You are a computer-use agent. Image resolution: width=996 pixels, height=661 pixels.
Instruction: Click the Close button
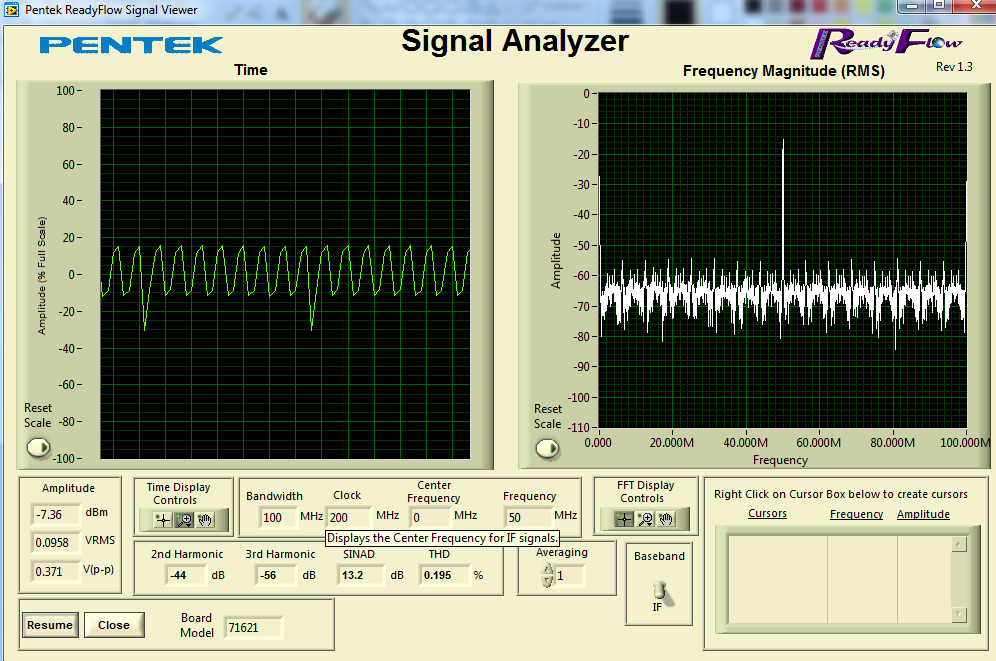coord(114,625)
